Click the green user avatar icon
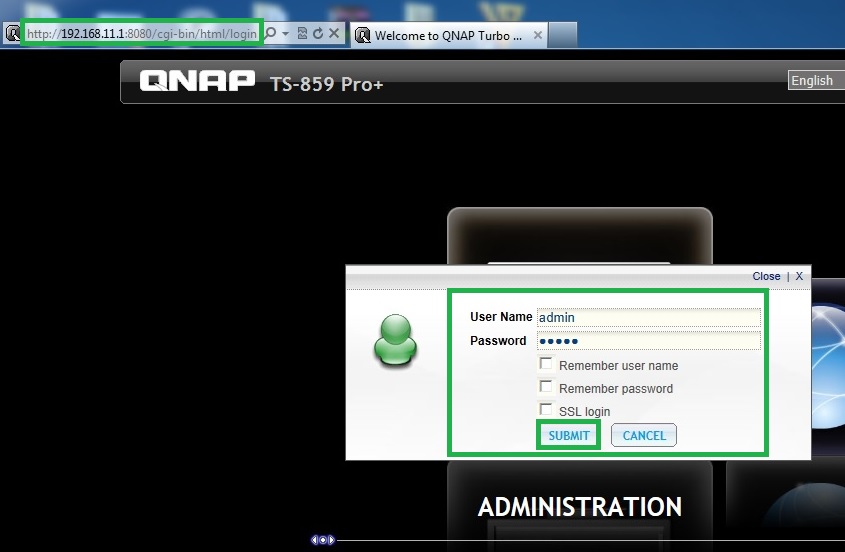845x552 pixels. (x=396, y=341)
